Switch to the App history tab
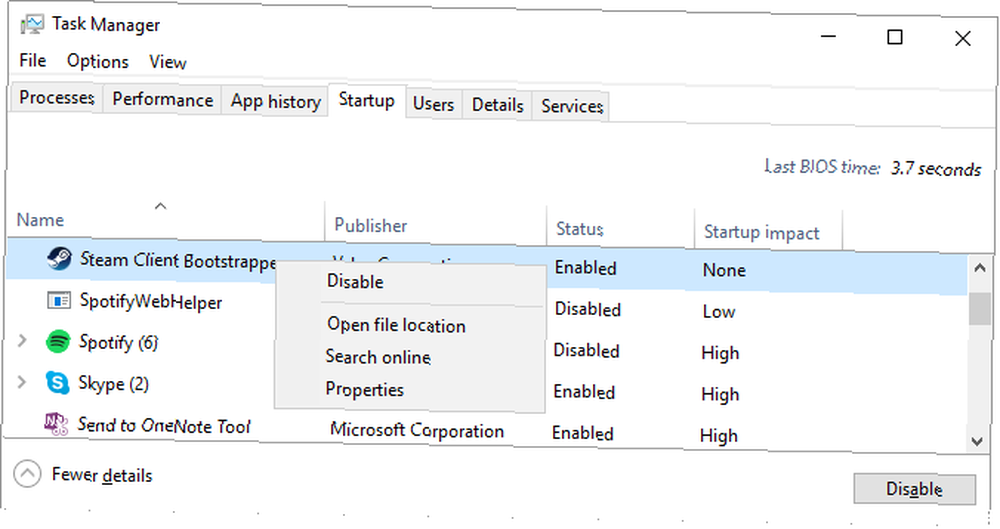The image size is (1000, 529). coord(276,101)
